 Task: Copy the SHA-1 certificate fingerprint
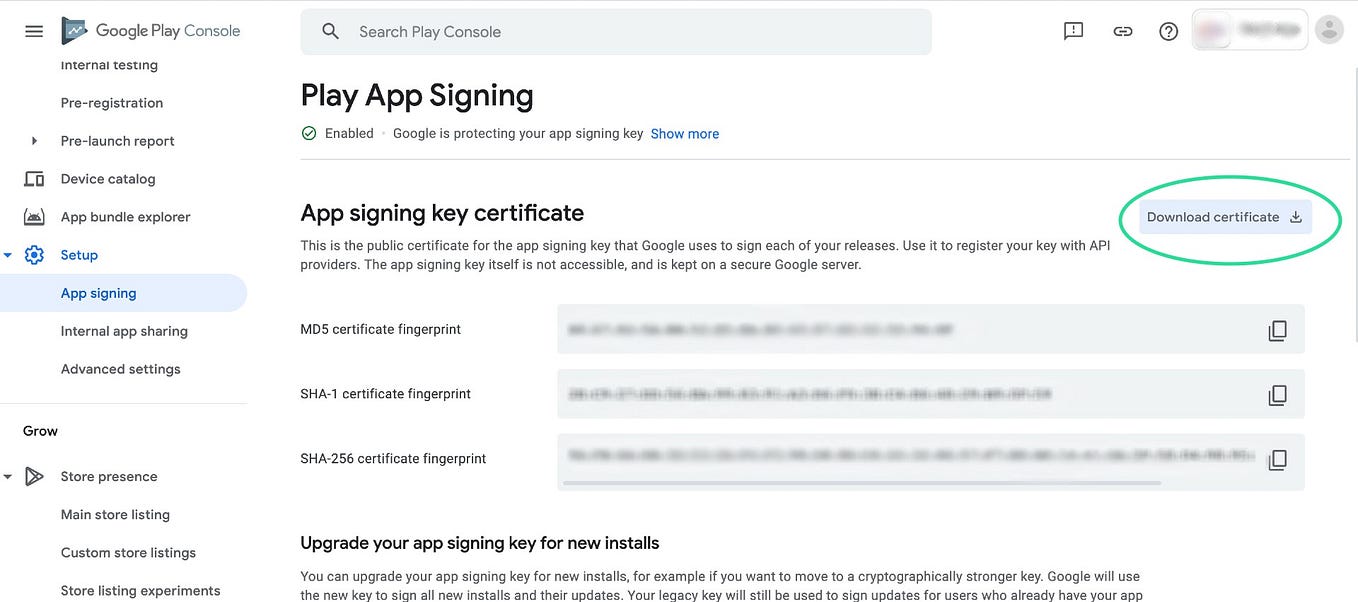(x=1277, y=394)
